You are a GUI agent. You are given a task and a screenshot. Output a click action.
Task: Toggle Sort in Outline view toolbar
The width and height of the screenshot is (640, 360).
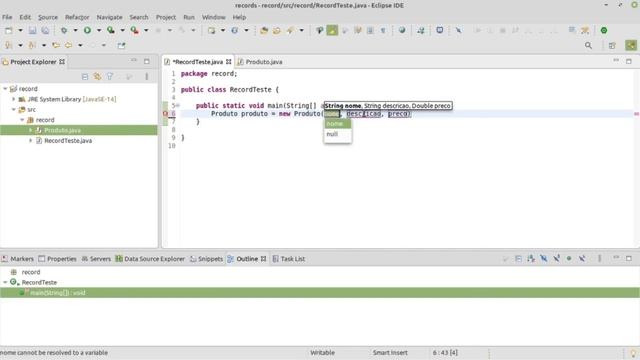pos(531,259)
